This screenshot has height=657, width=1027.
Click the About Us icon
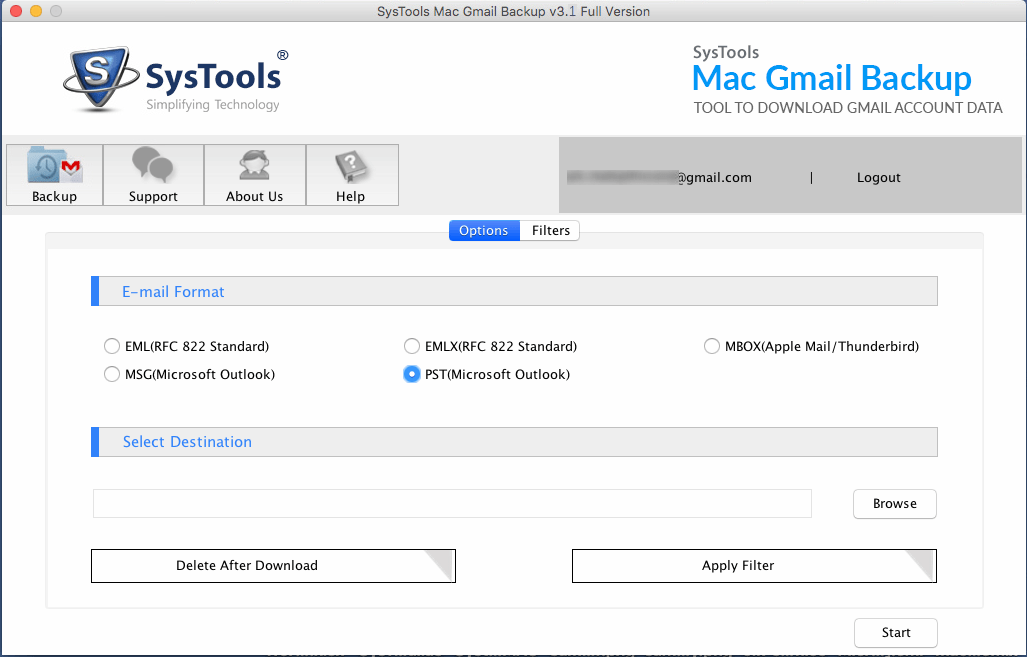pos(254,175)
